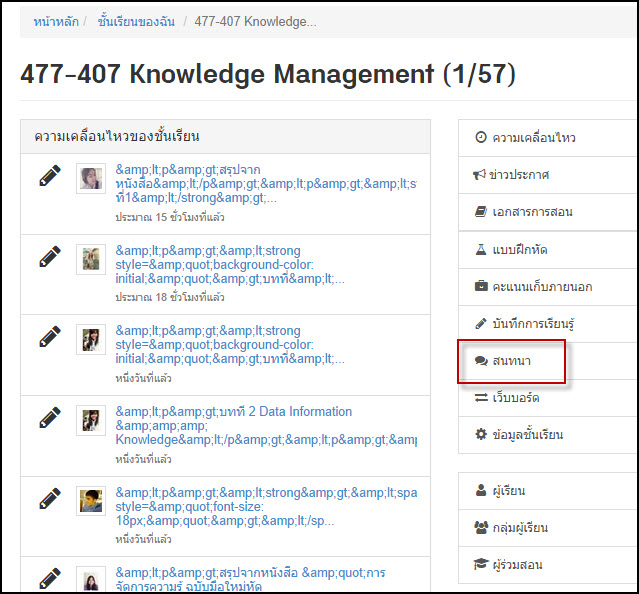
Task: Open avatar beside the bottom สรุปจากหนังสือ post
Action: 91,579
